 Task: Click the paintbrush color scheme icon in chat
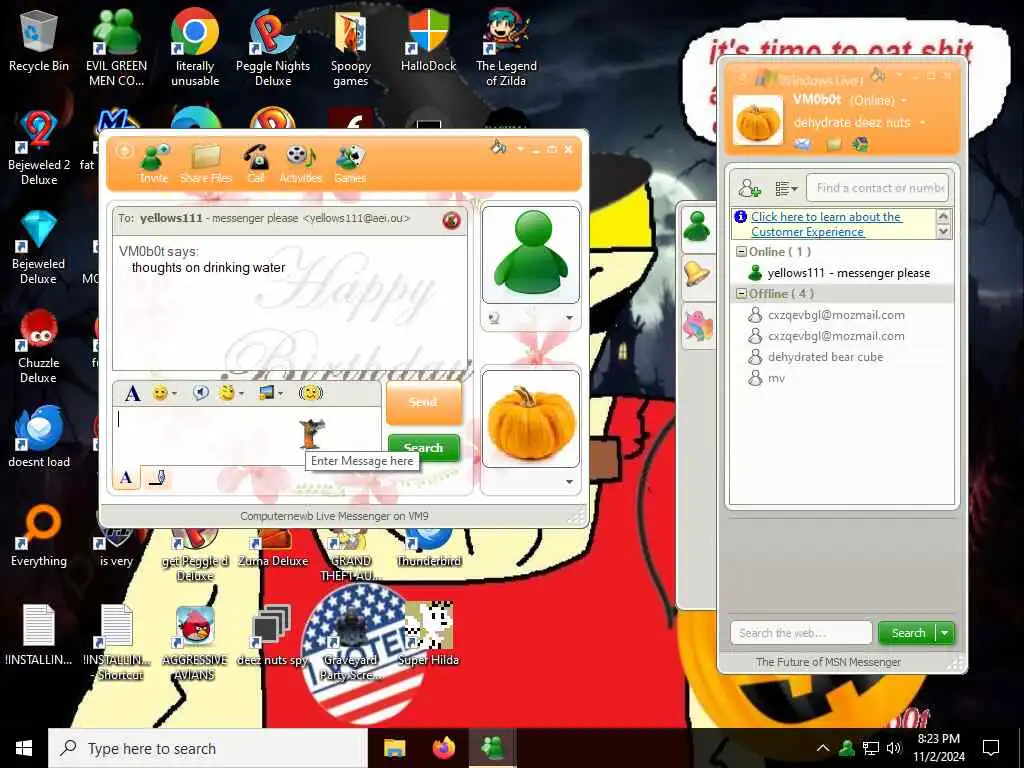[x=499, y=147]
